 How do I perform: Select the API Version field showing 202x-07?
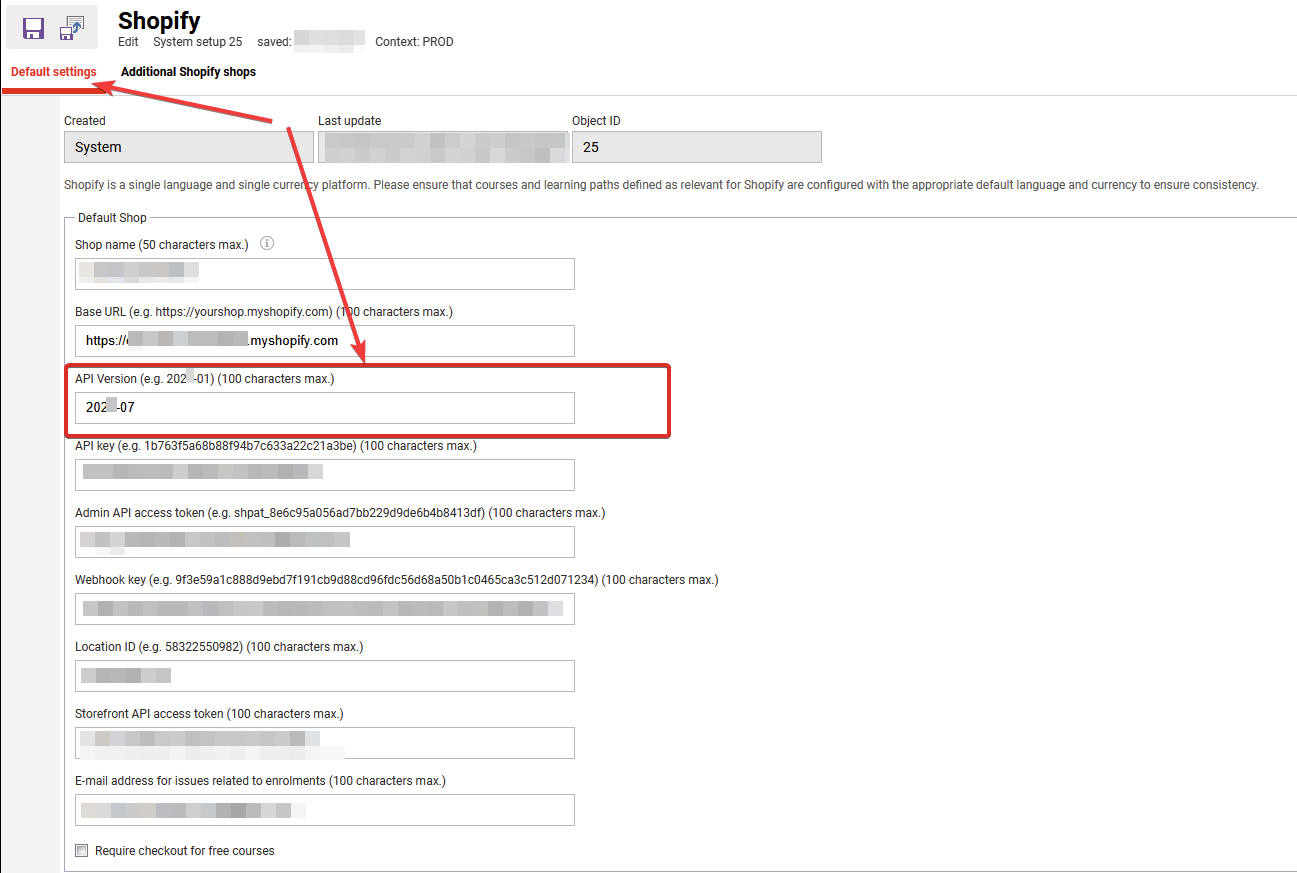324,407
